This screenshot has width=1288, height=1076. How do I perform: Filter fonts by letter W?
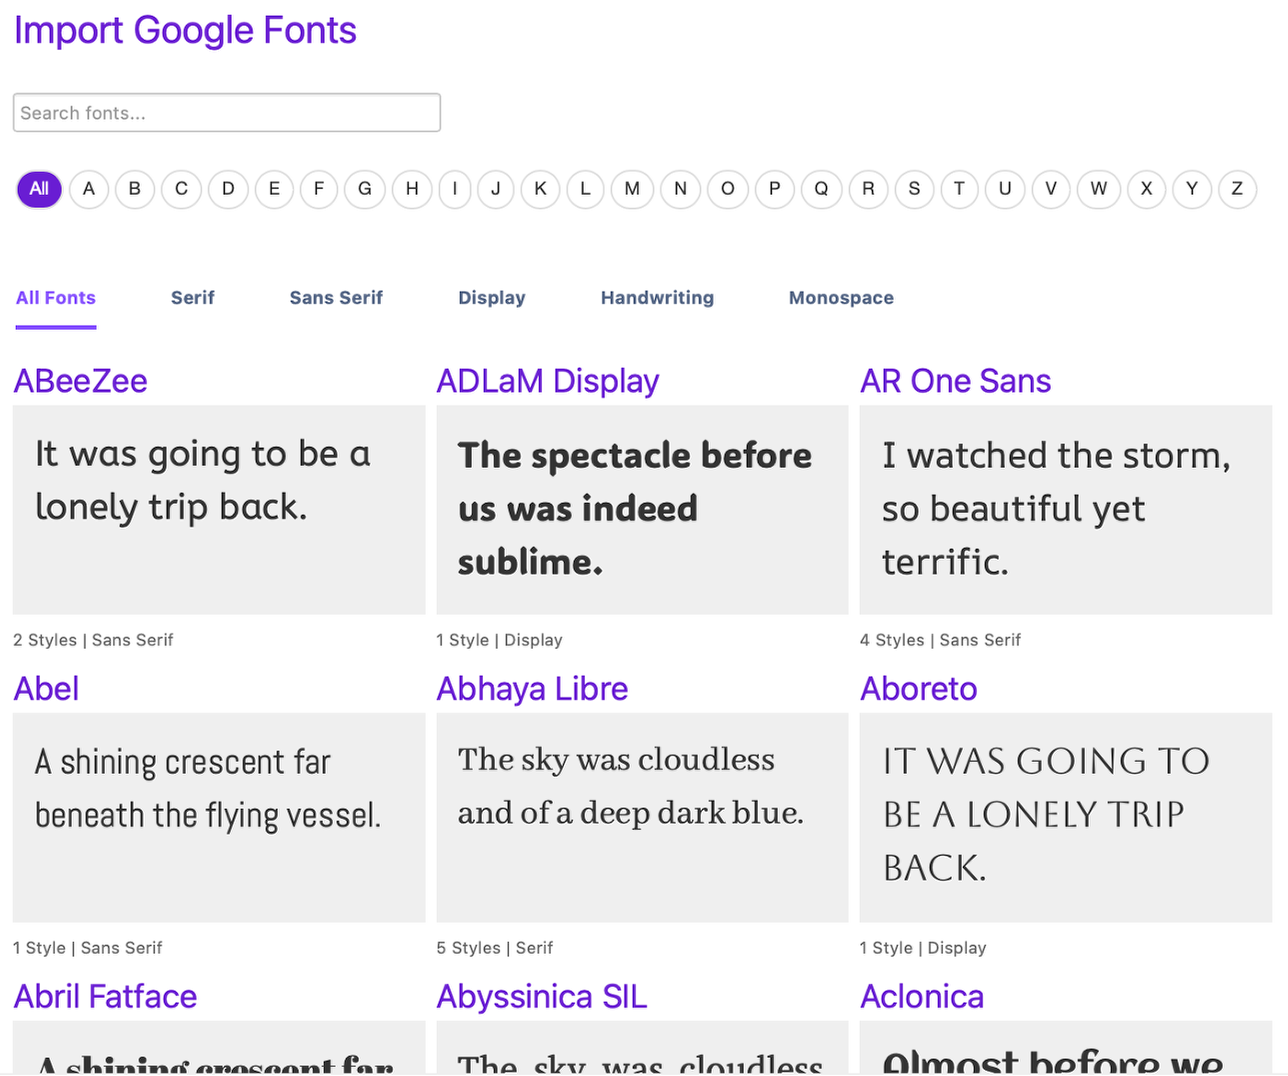[1098, 189]
